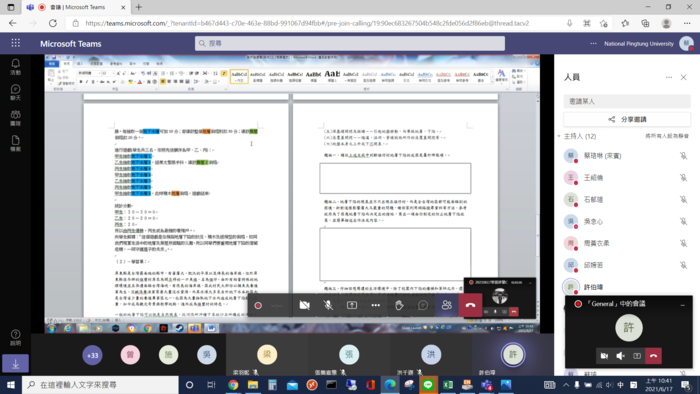Image resolution: width=700 pixels, height=394 pixels.
Task: Click muted mic icon beside participant 石
Action: (683, 199)
